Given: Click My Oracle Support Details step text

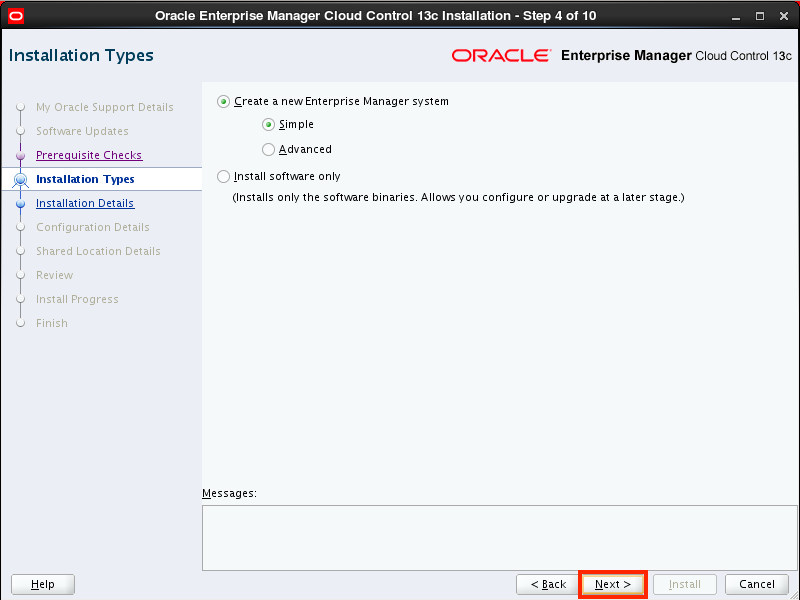Looking at the screenshot, I should tap(105, 107).
